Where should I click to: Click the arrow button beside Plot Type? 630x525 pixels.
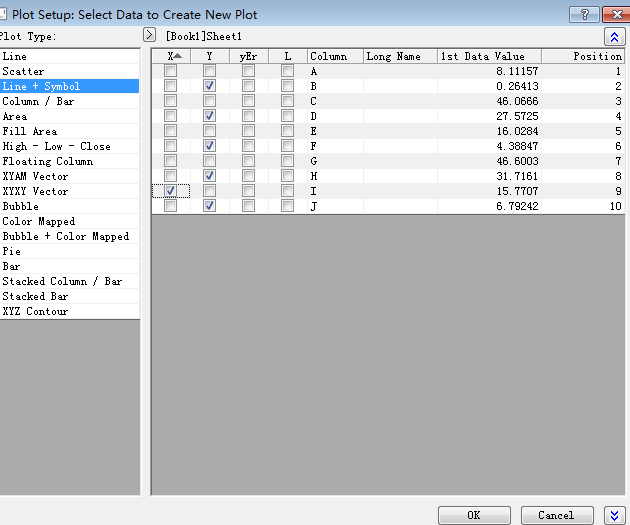pyautogui.click(x=149, y=35)
